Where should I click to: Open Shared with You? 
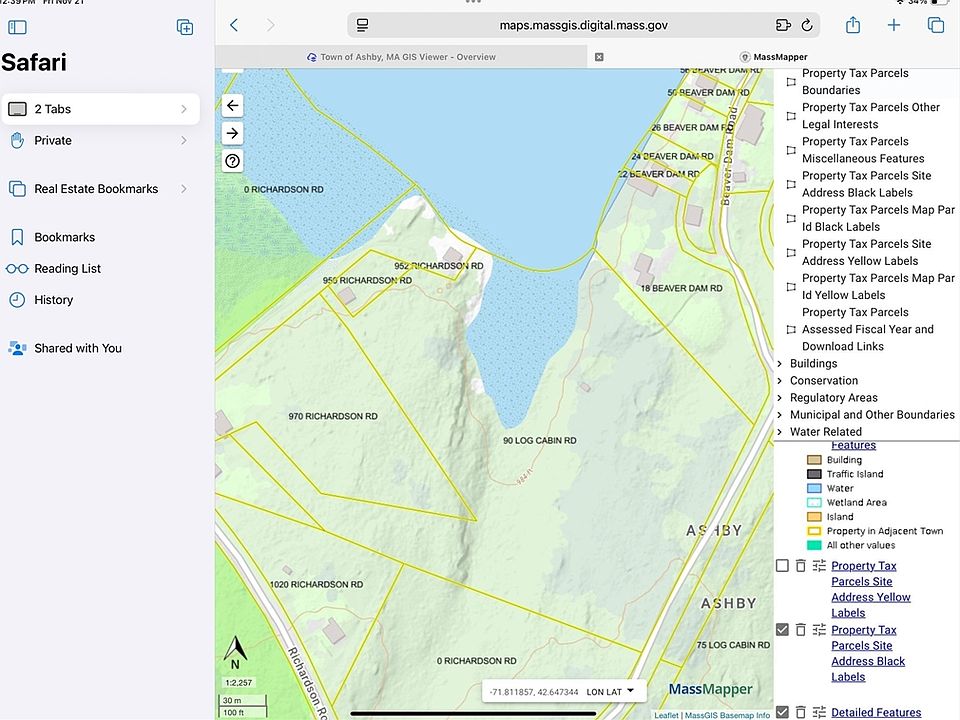click(101, 348)
